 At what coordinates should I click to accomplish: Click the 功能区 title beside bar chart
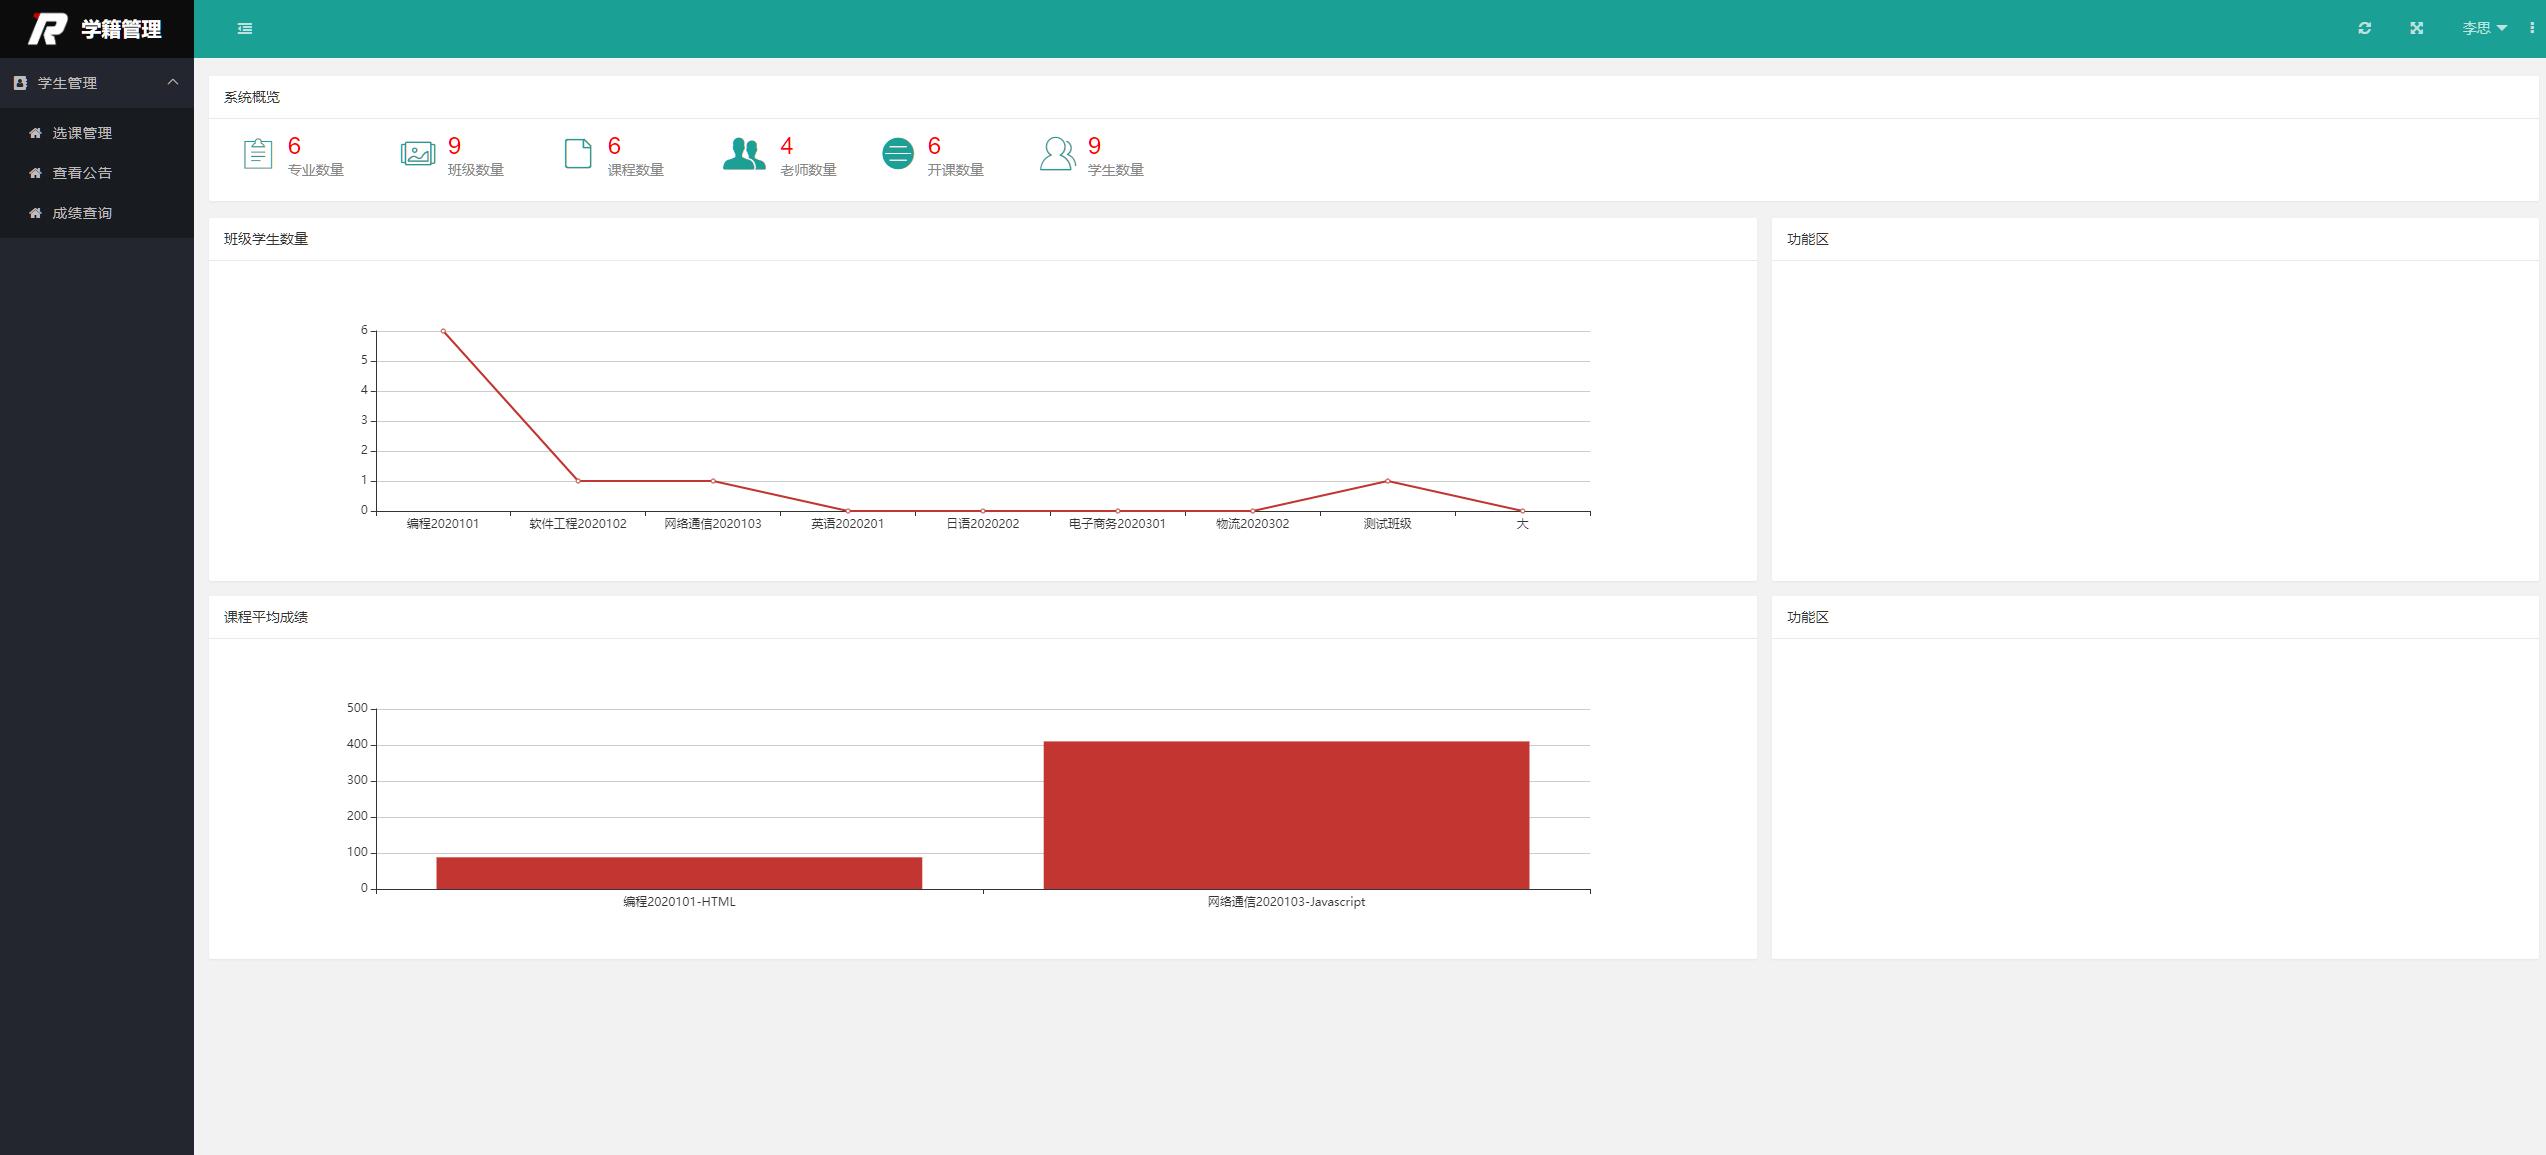click(1808, 617)
